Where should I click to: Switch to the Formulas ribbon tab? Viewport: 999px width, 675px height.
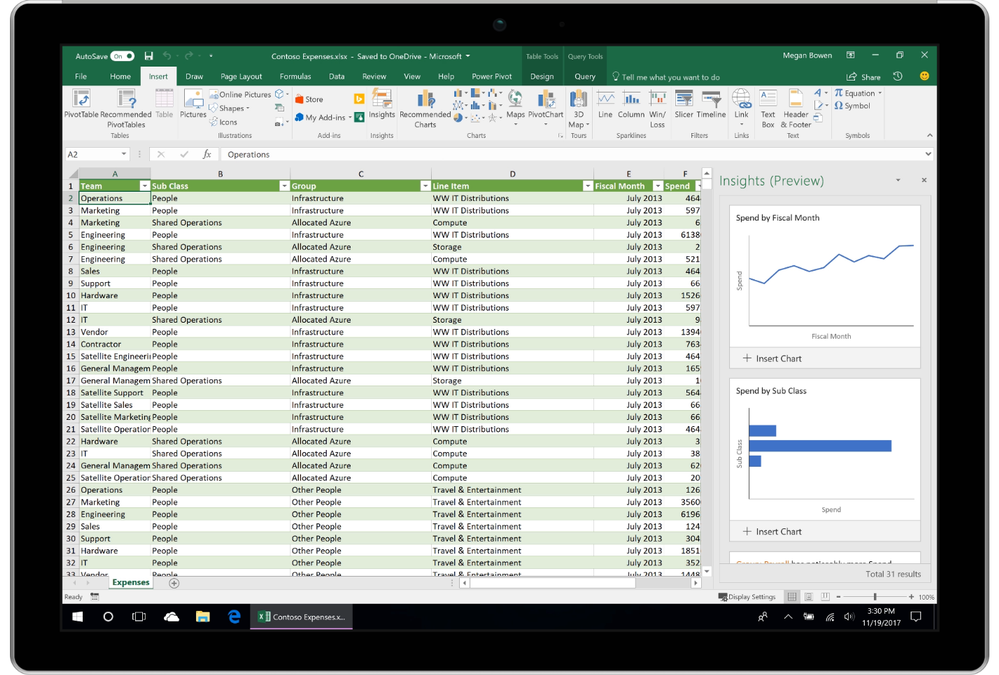[295, 76]
